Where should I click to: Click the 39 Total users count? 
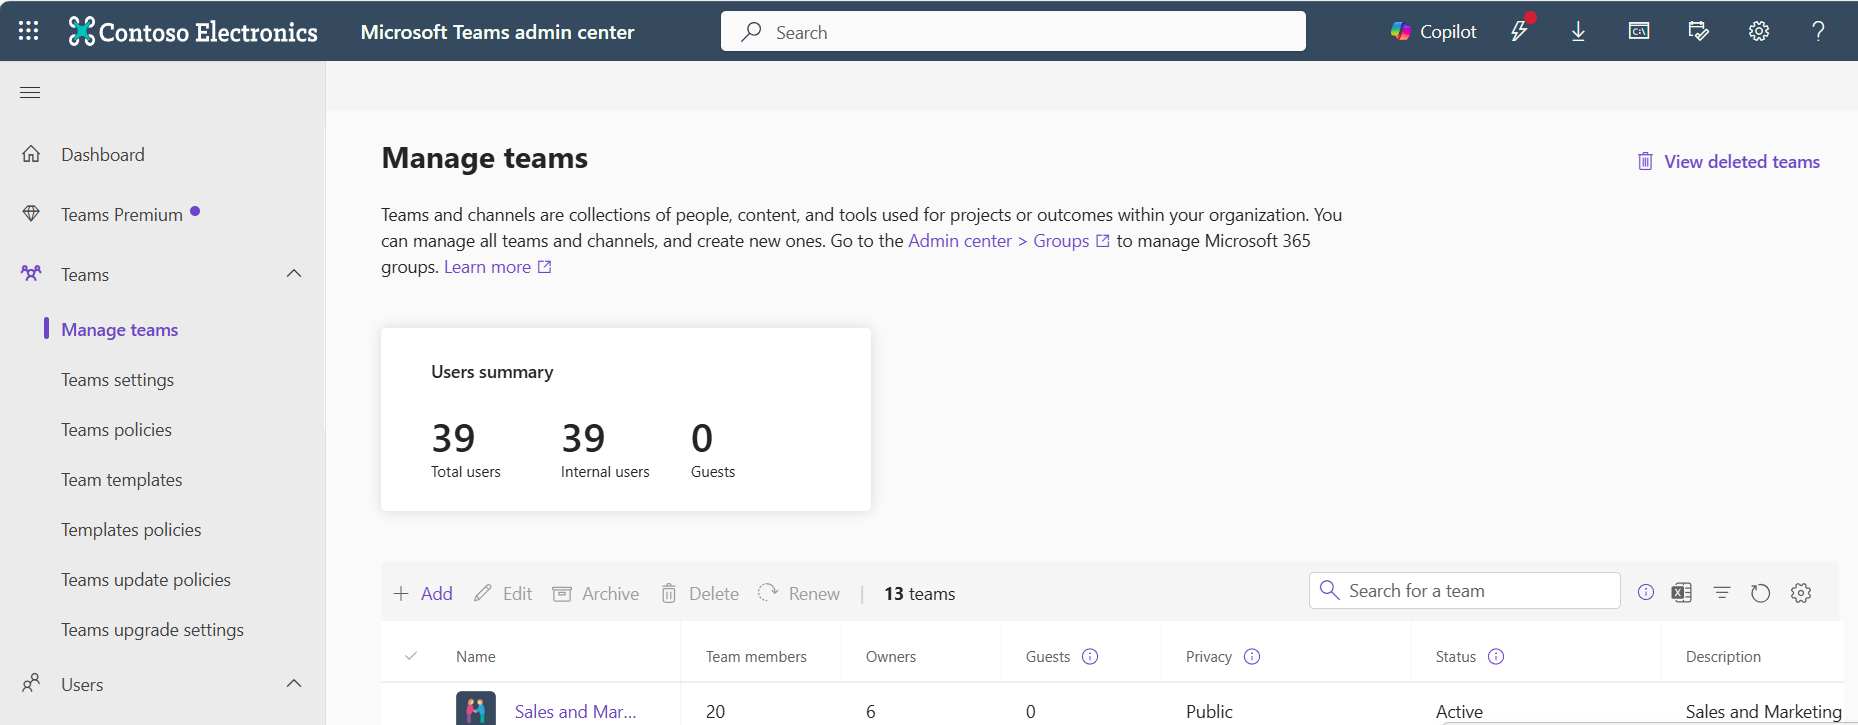point(453,438)
